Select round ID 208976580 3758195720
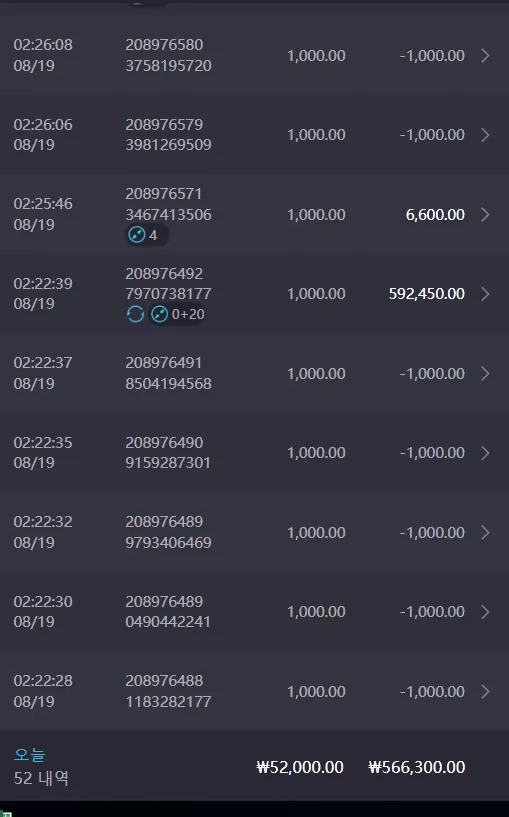The image size is (509, 817). coord(168,55)
